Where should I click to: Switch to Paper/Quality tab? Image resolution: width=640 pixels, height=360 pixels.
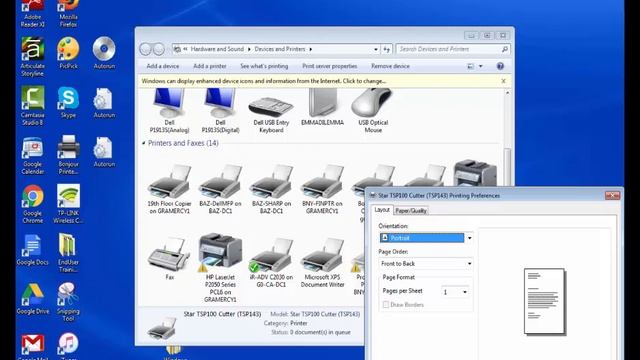tap(411, 211)
